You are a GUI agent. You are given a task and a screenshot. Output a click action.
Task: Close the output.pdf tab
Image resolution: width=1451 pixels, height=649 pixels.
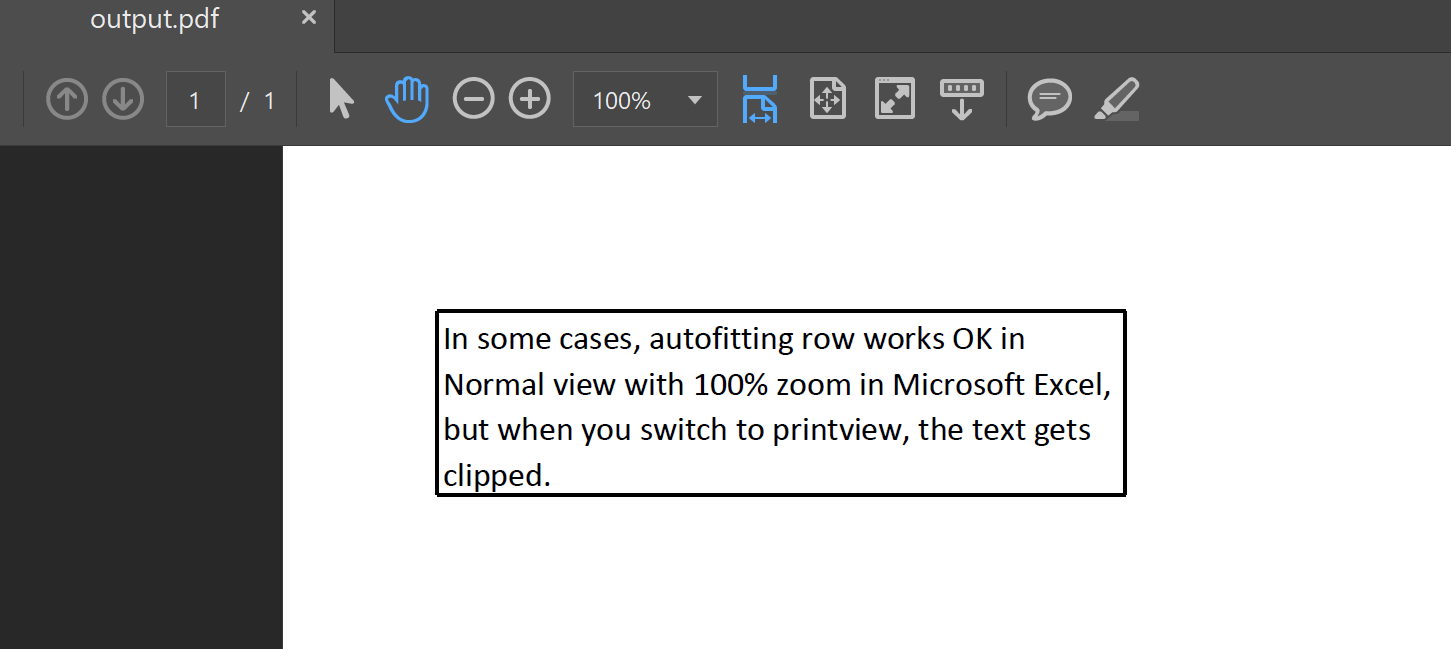click(308, 16)
